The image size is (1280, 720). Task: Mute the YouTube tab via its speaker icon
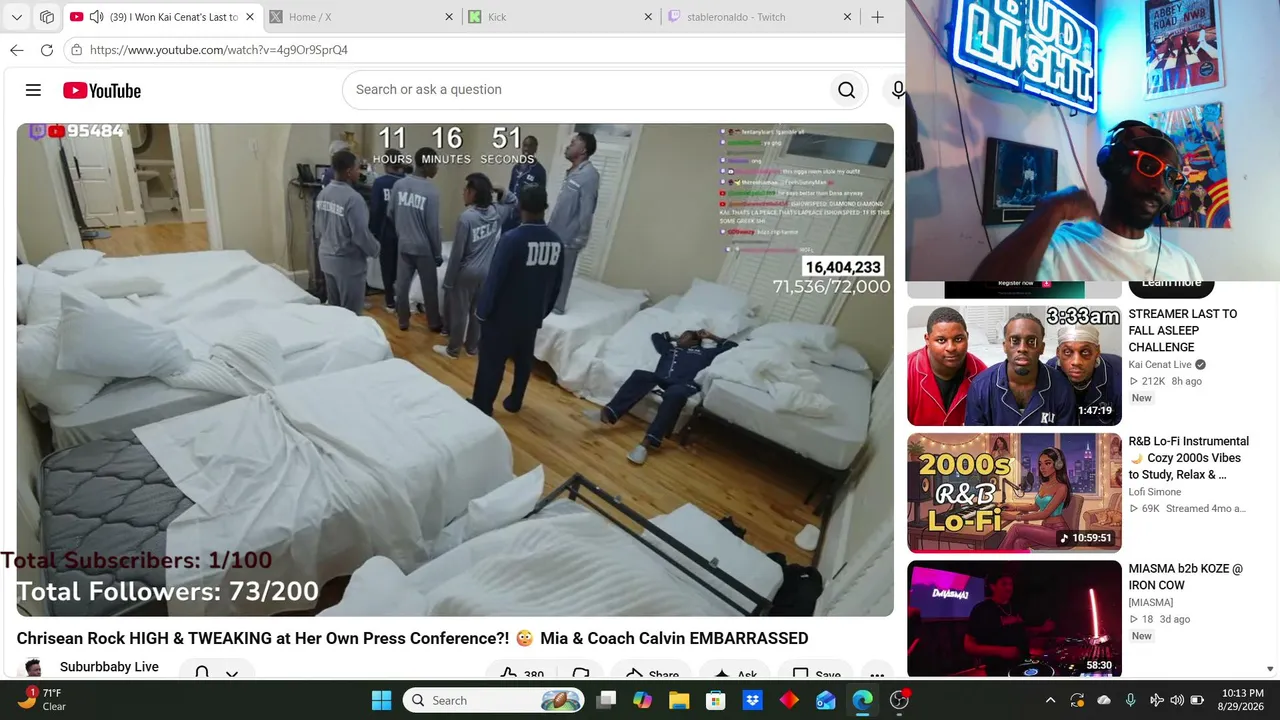[x=96, y=17]
